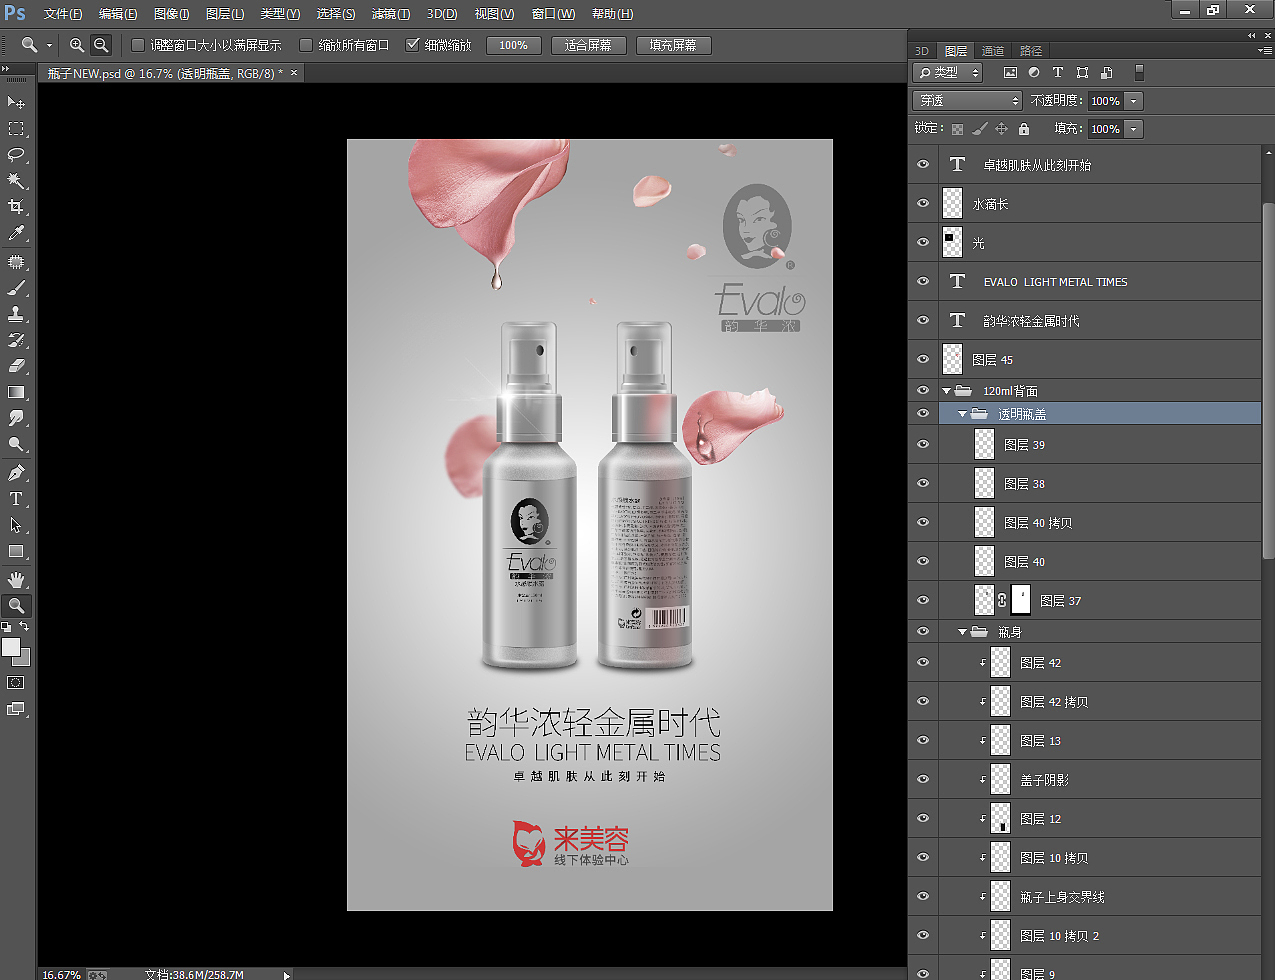Open the 填充 fill arrow
The image size is (1275, 980).
click(1133, 129)
